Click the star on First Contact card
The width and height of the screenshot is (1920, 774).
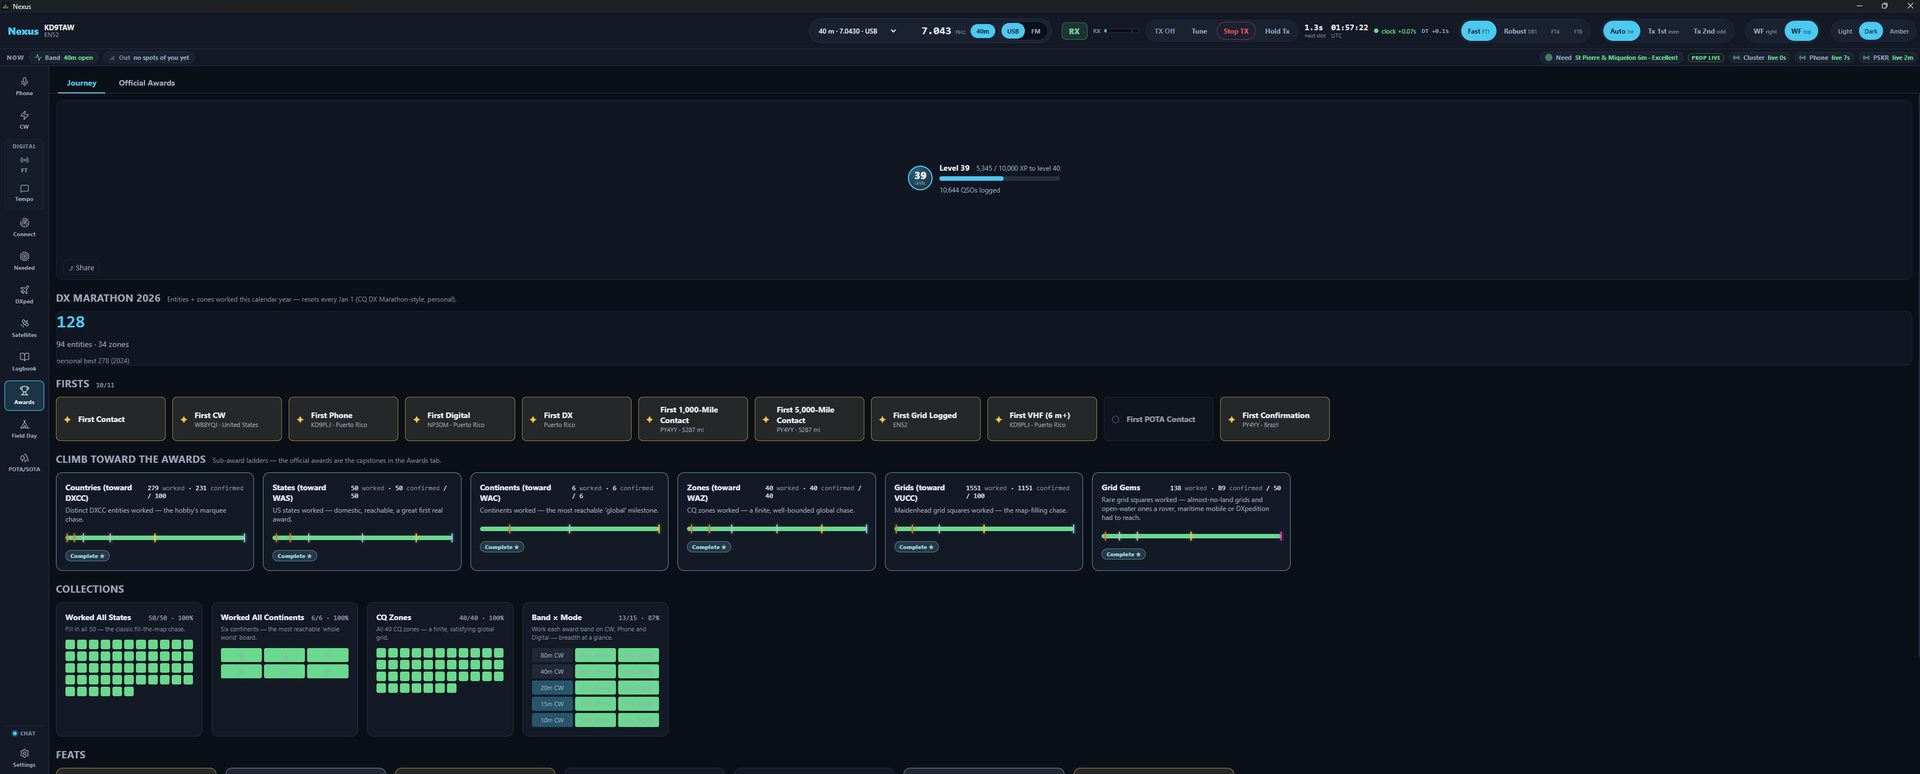click(x=67, y=419)
